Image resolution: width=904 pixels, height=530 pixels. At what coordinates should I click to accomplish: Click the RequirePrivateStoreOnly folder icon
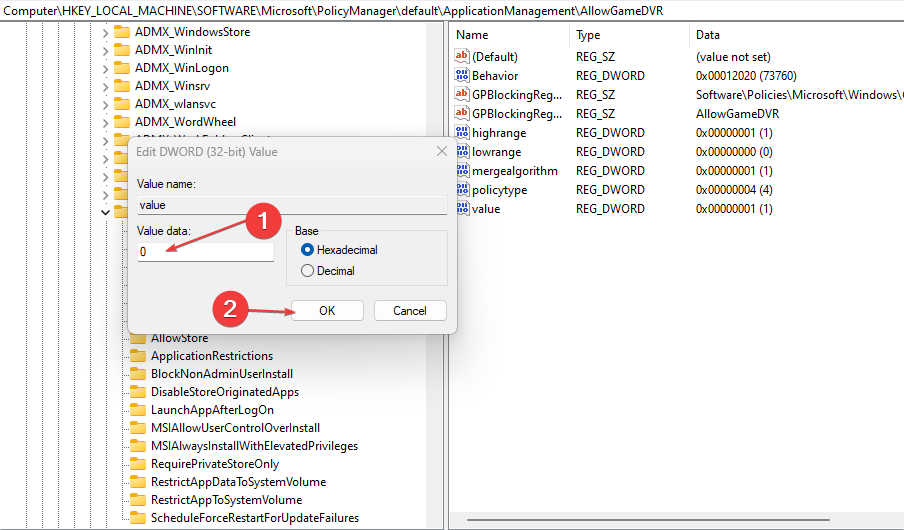(x=138, y=463)
